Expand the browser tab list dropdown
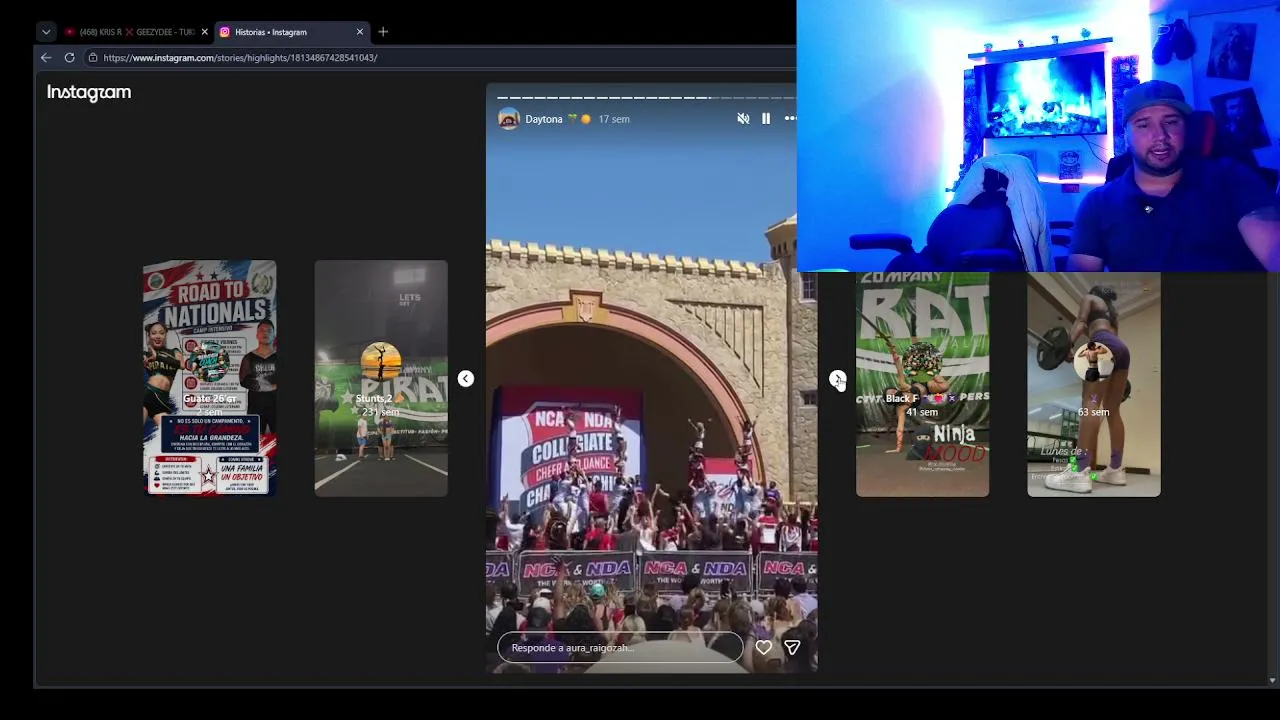The height and width of the screenshot is (720, 1280). [x=46, y=32]
